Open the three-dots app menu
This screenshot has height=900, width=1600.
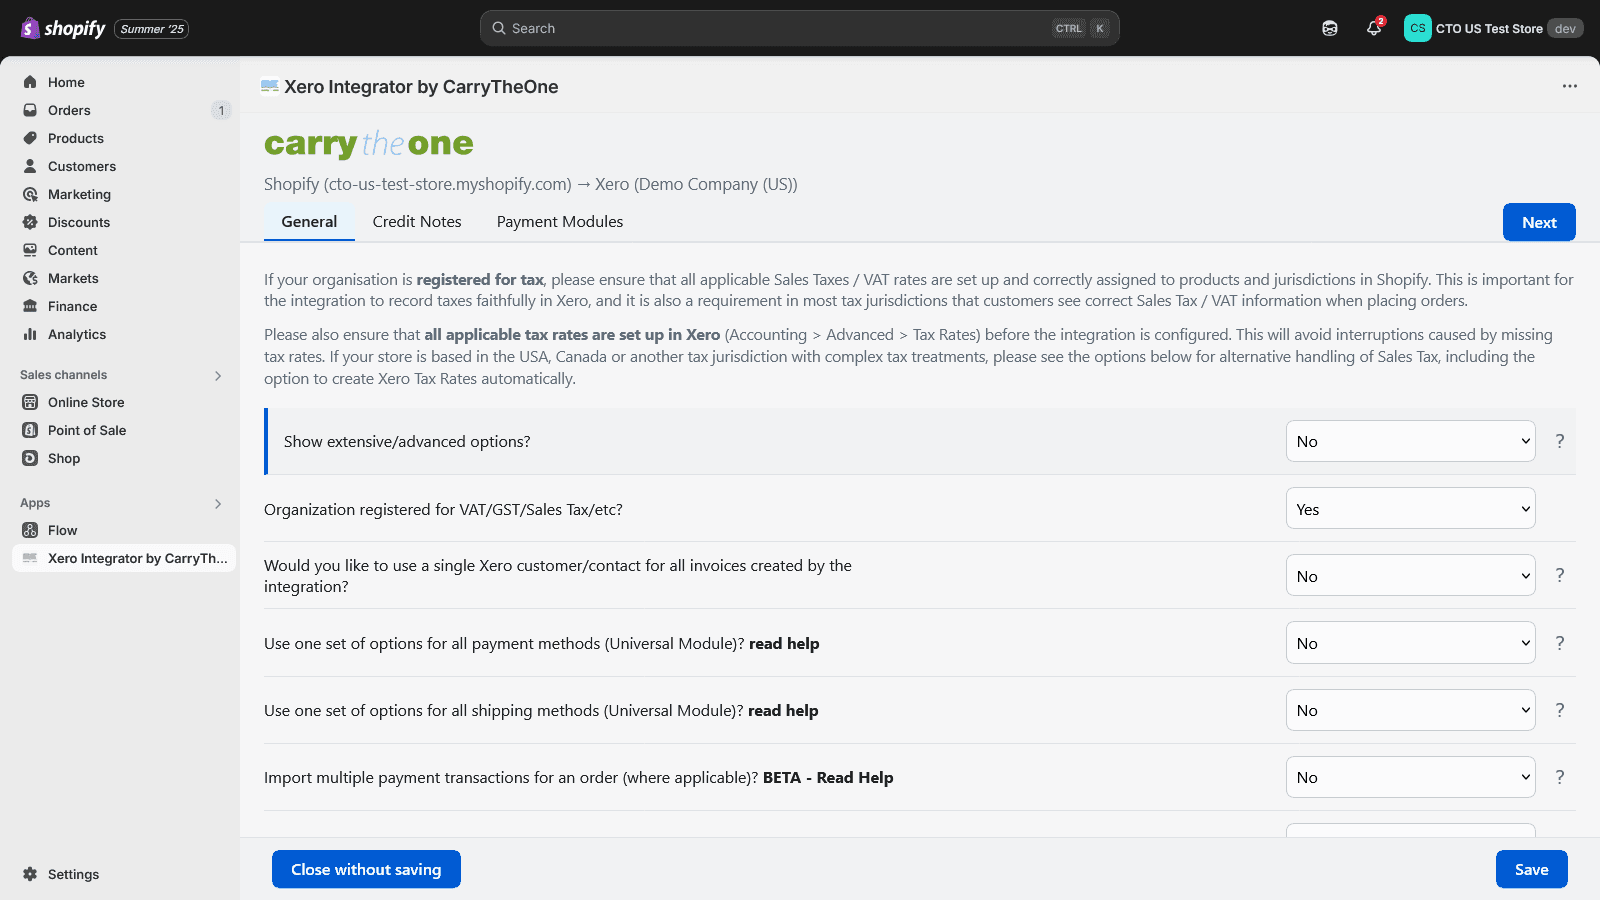(1570, 86)
